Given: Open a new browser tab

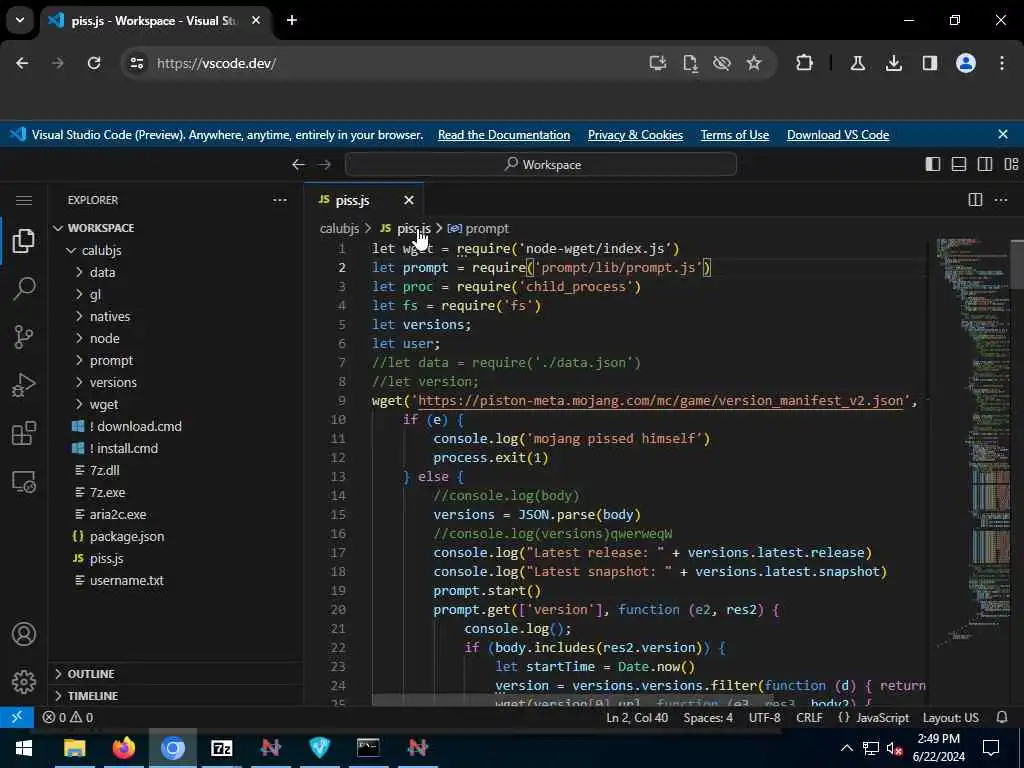Looking at the screenshot, I should 292,20.
